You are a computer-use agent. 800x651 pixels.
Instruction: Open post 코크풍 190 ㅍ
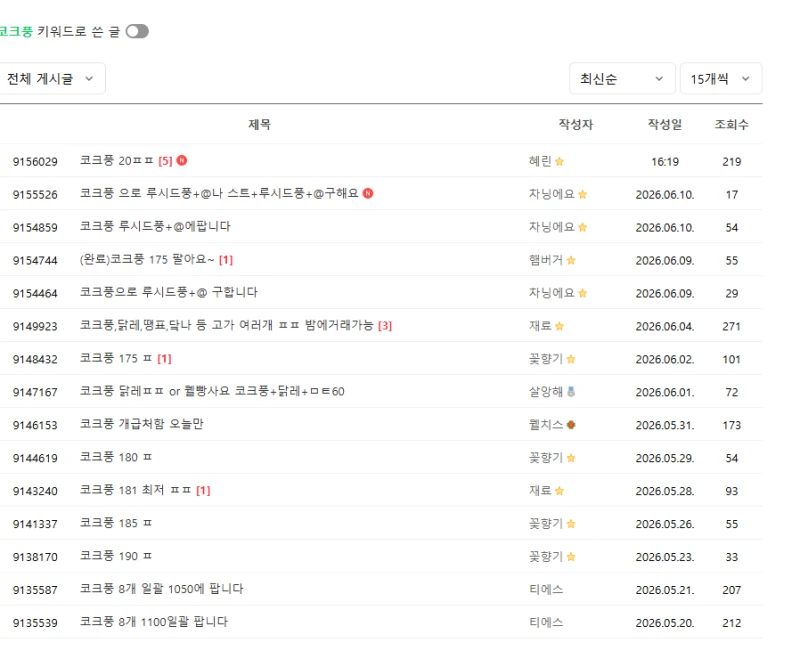(x=116, y=556)
